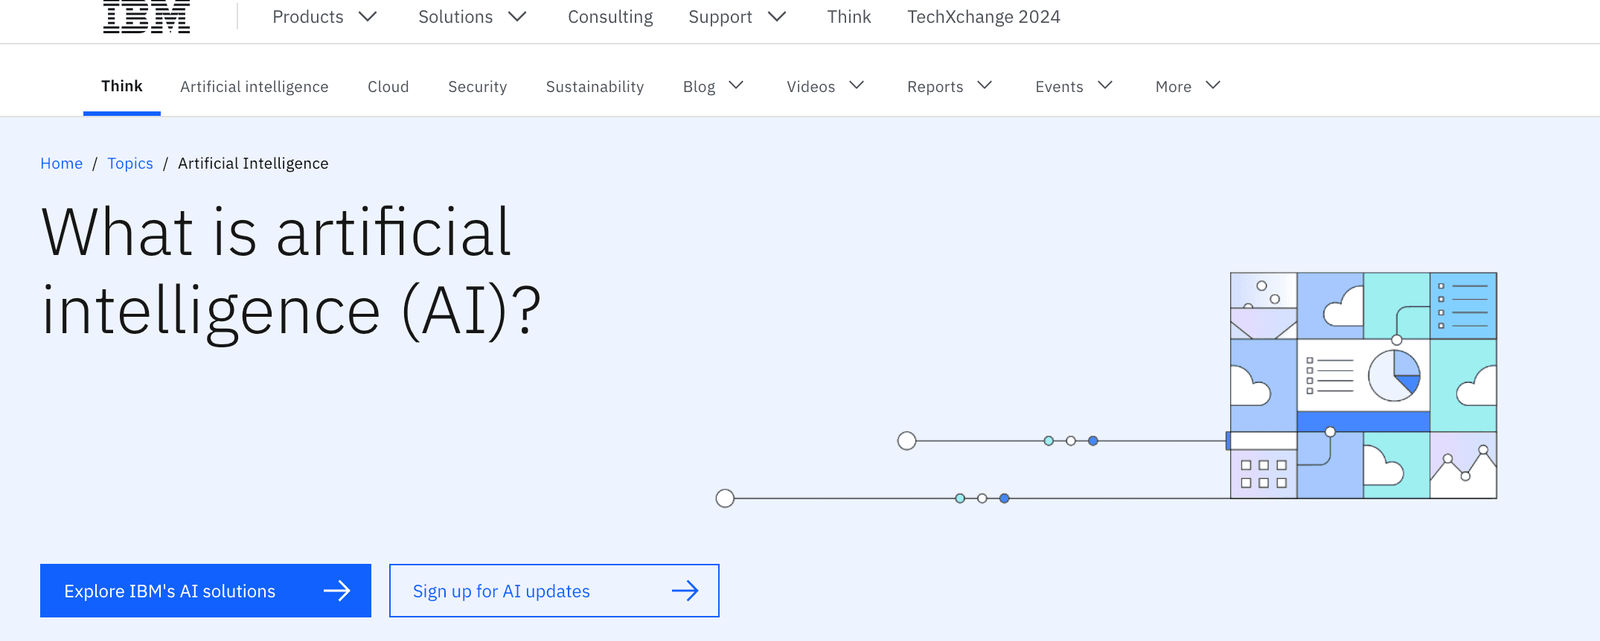The width and height of the screenshot is (1600, 641).
Task: Open TechXchange 2024 link
Action: click(x=983, y=17)
